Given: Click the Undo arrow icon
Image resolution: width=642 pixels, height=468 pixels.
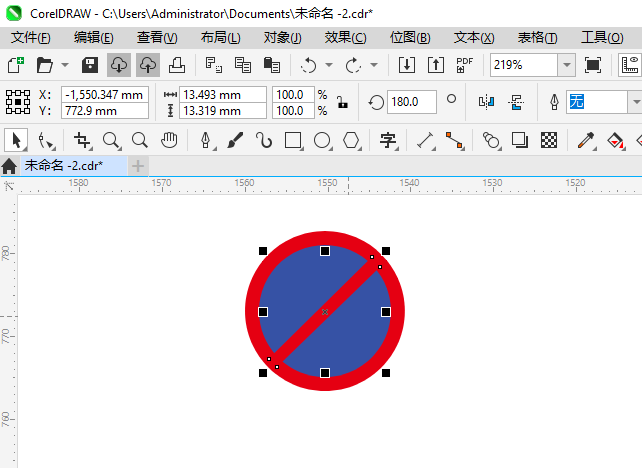Looking at the screenshot, I should 308,65.
